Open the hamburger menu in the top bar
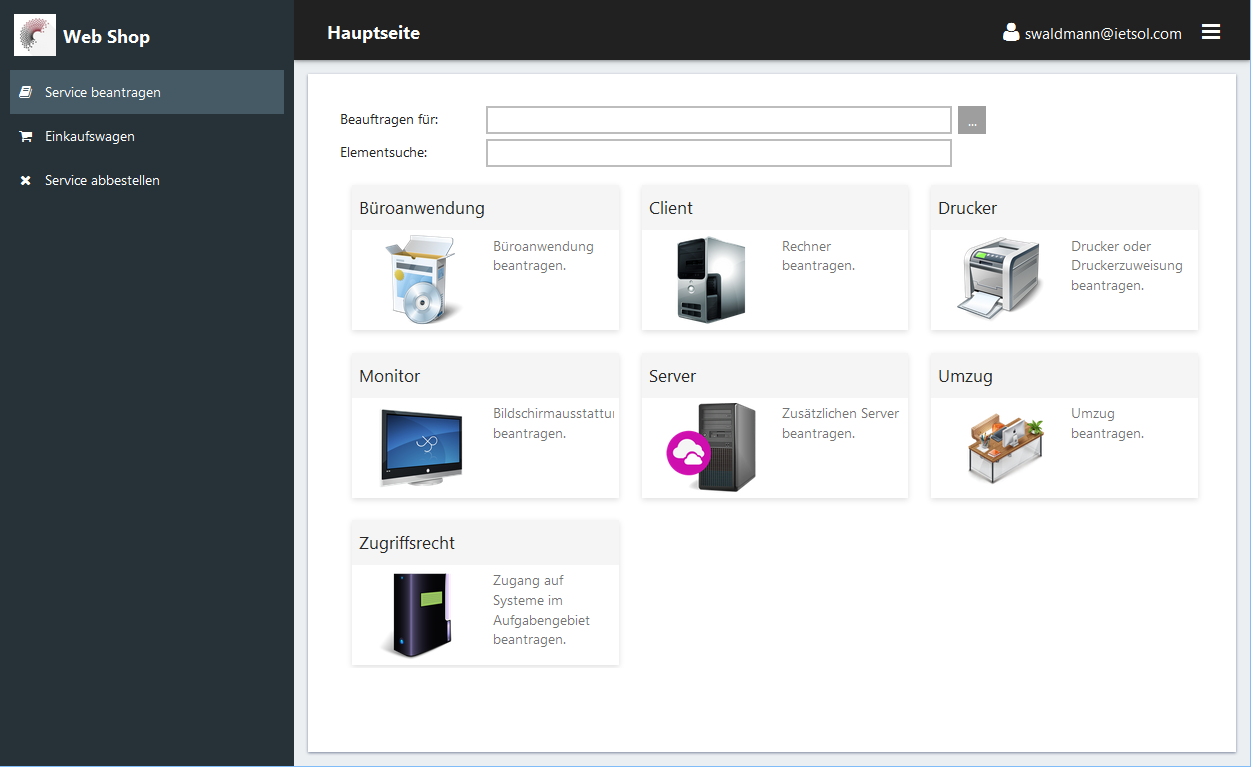The height and width of the screenshot is (767, 1251). pyautogui.click(x=1211, y=31)
